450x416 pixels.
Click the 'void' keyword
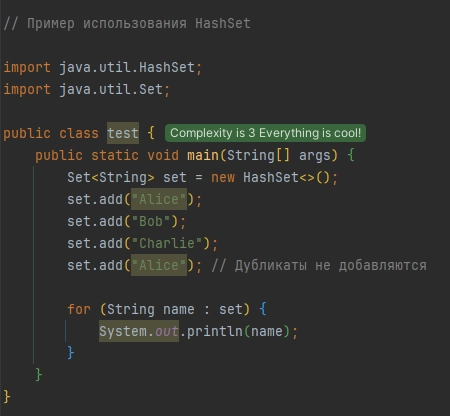click(x=163, y=155)
